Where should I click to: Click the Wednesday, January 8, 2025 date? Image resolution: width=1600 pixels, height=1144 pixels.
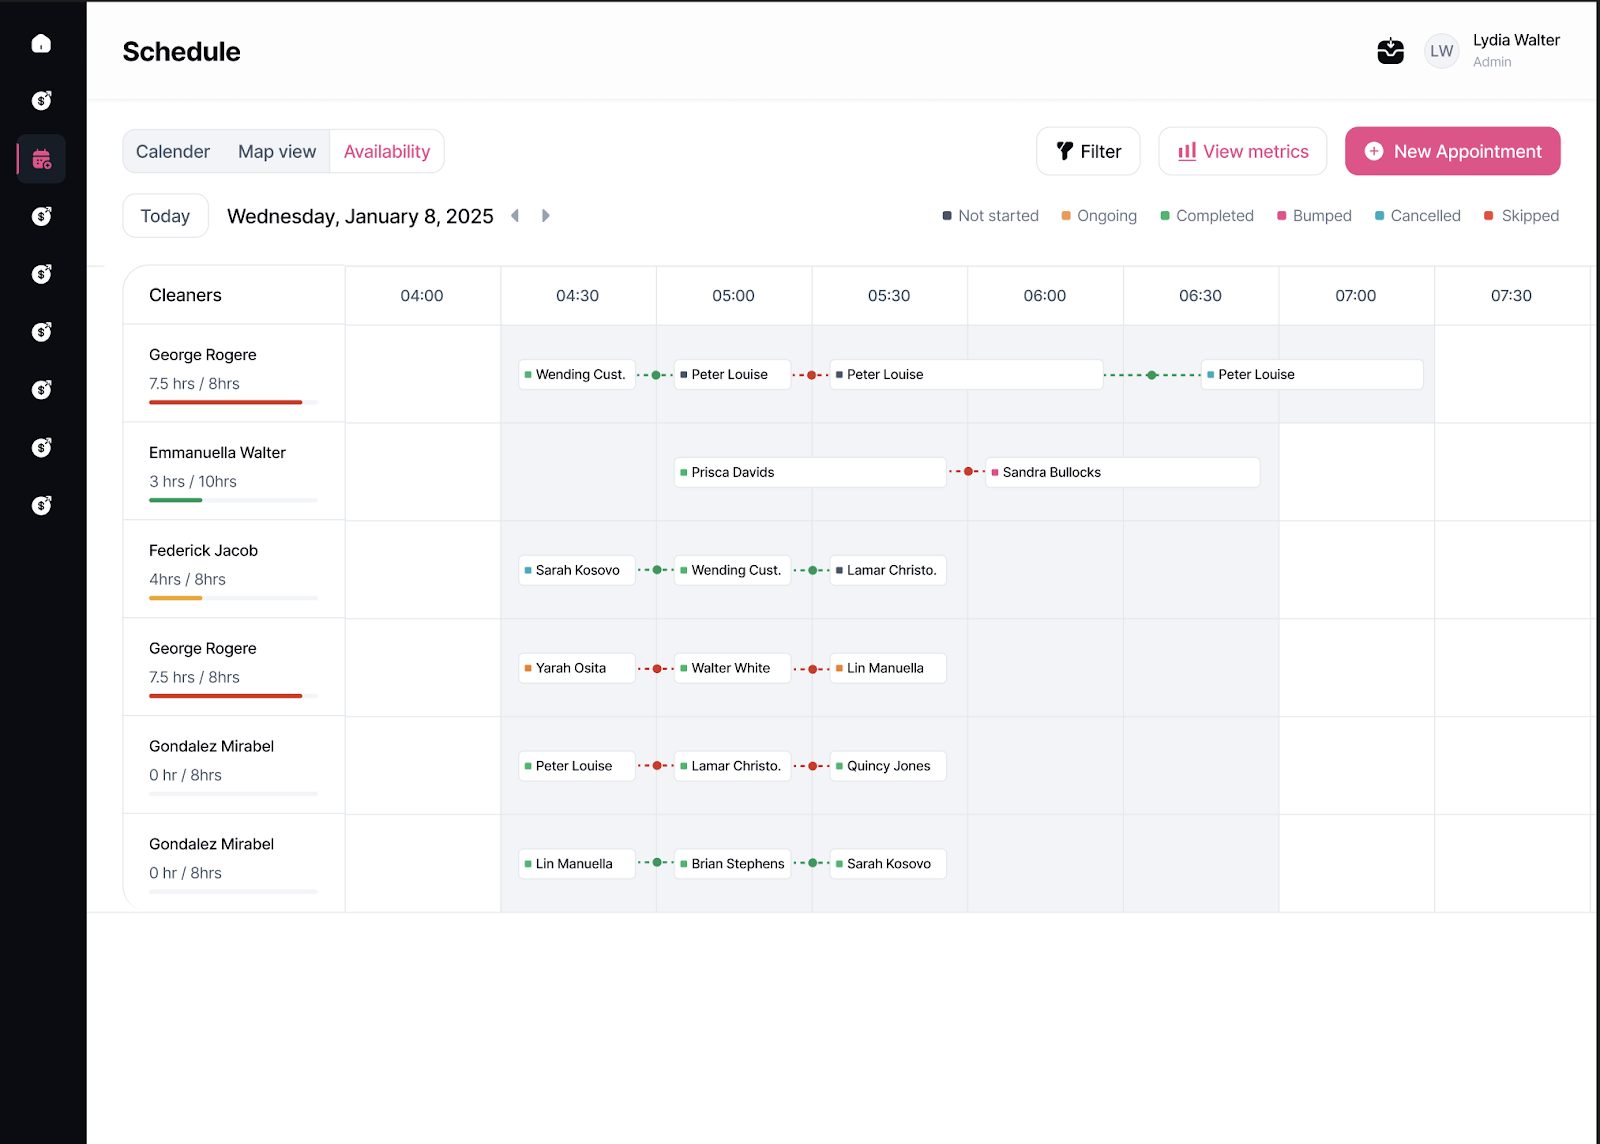(x=360, y=216)
